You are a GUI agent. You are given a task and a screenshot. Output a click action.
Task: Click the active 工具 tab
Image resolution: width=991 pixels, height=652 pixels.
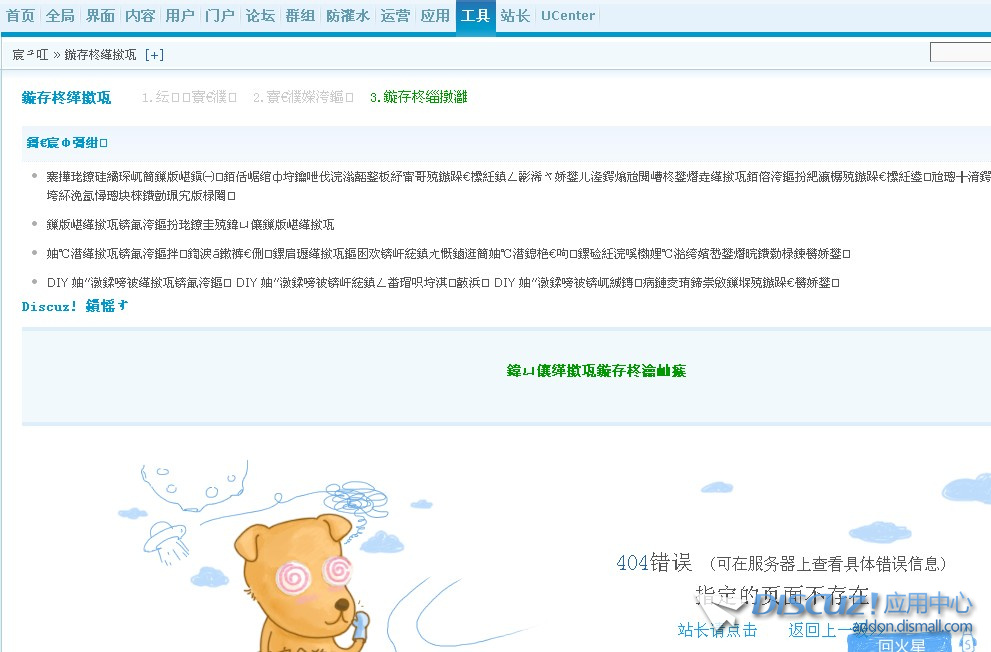[x=475, y=16]
